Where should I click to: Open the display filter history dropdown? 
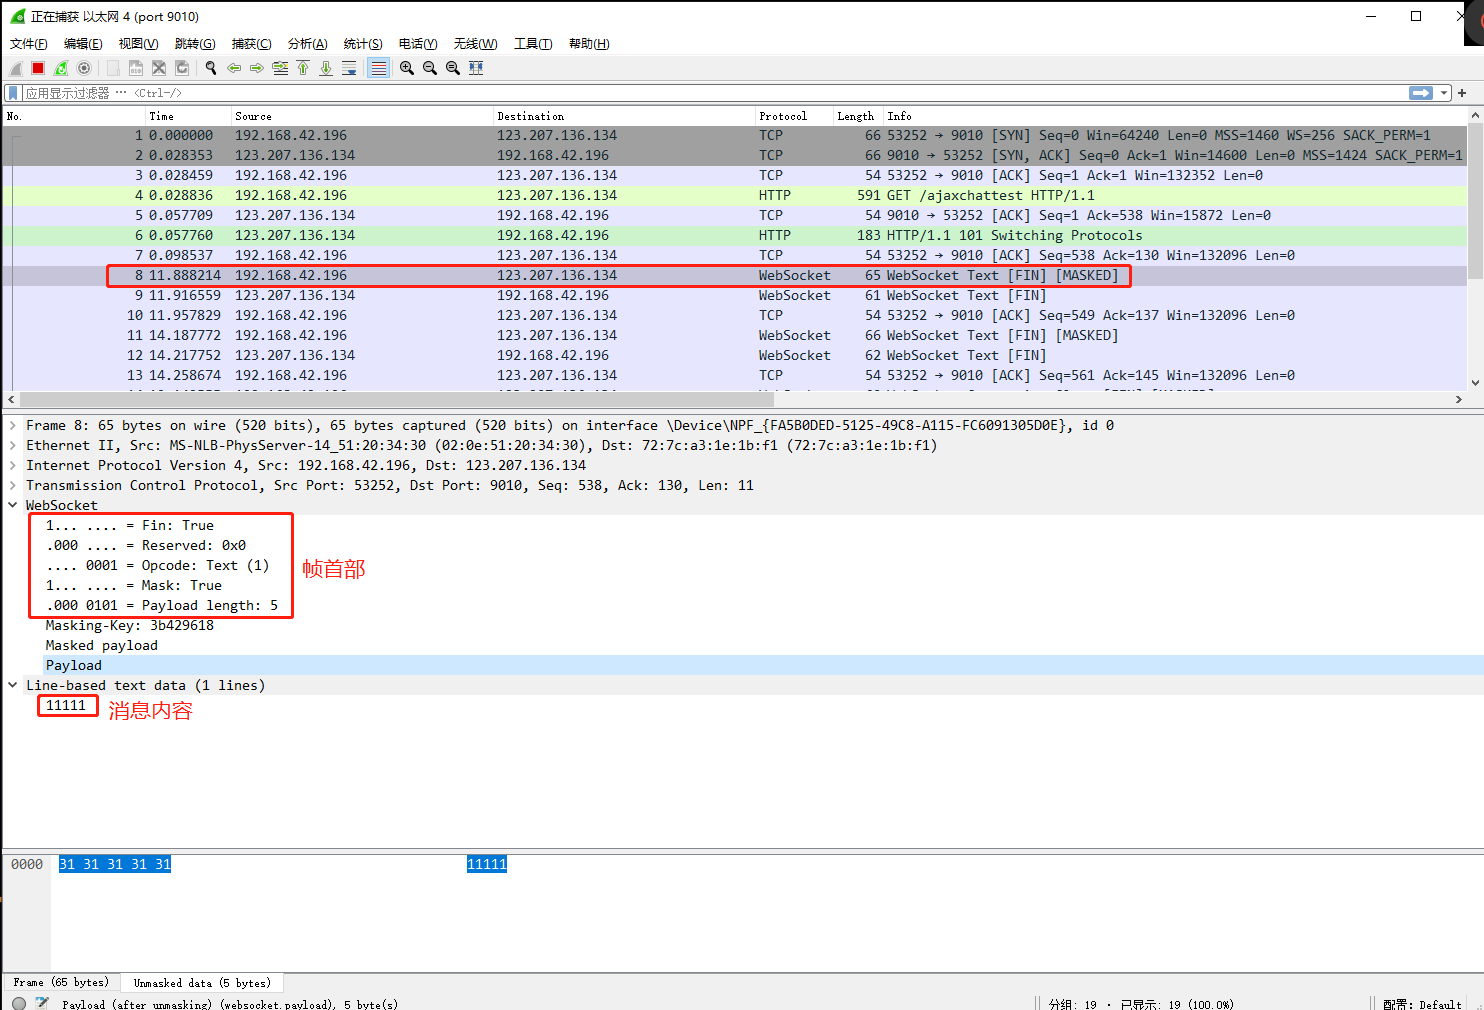click(x=1444, y=92)
